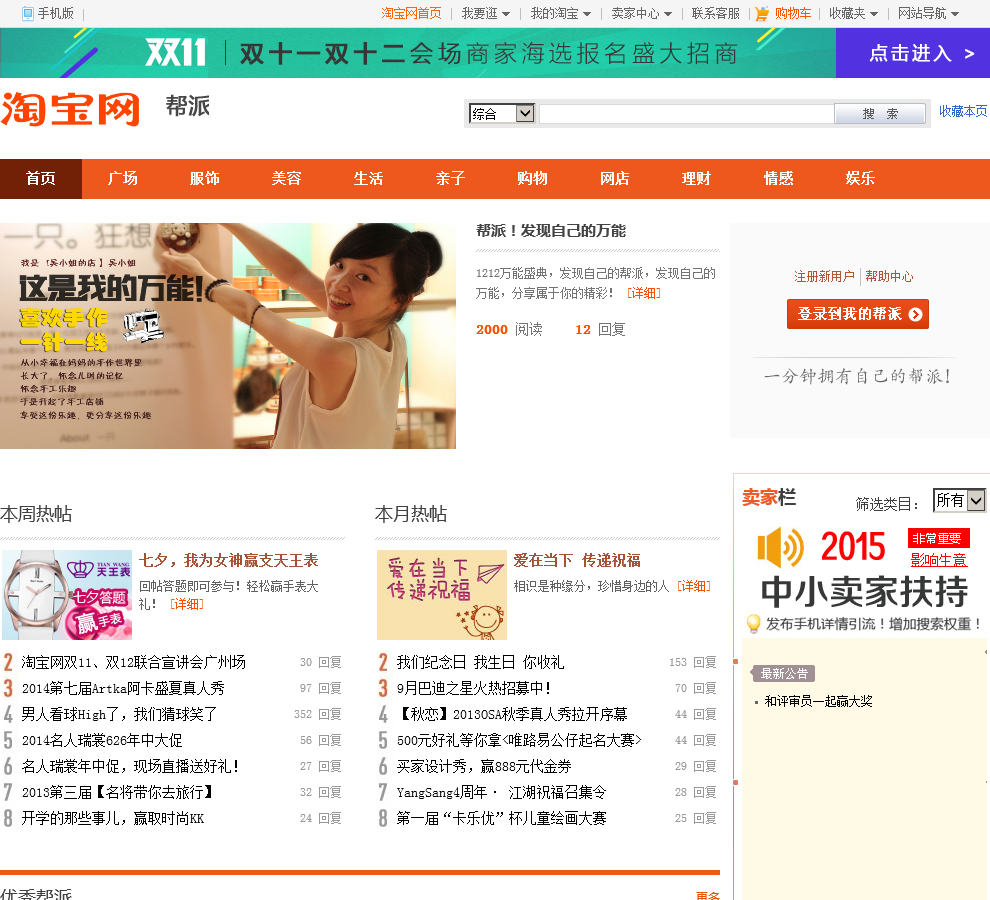This screenshot has height=900, width=990.
Task: Click the 这是我的万能 featured banner image
Action: (228, 336)
